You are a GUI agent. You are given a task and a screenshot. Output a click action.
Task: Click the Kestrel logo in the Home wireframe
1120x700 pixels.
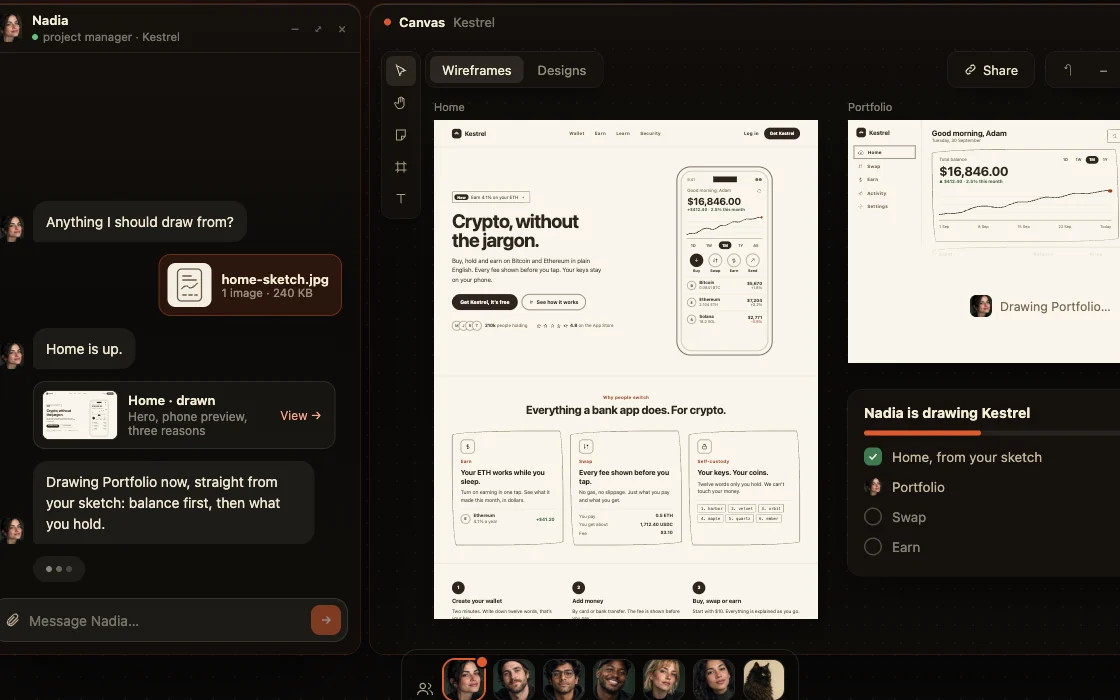[x=469, y=134]
